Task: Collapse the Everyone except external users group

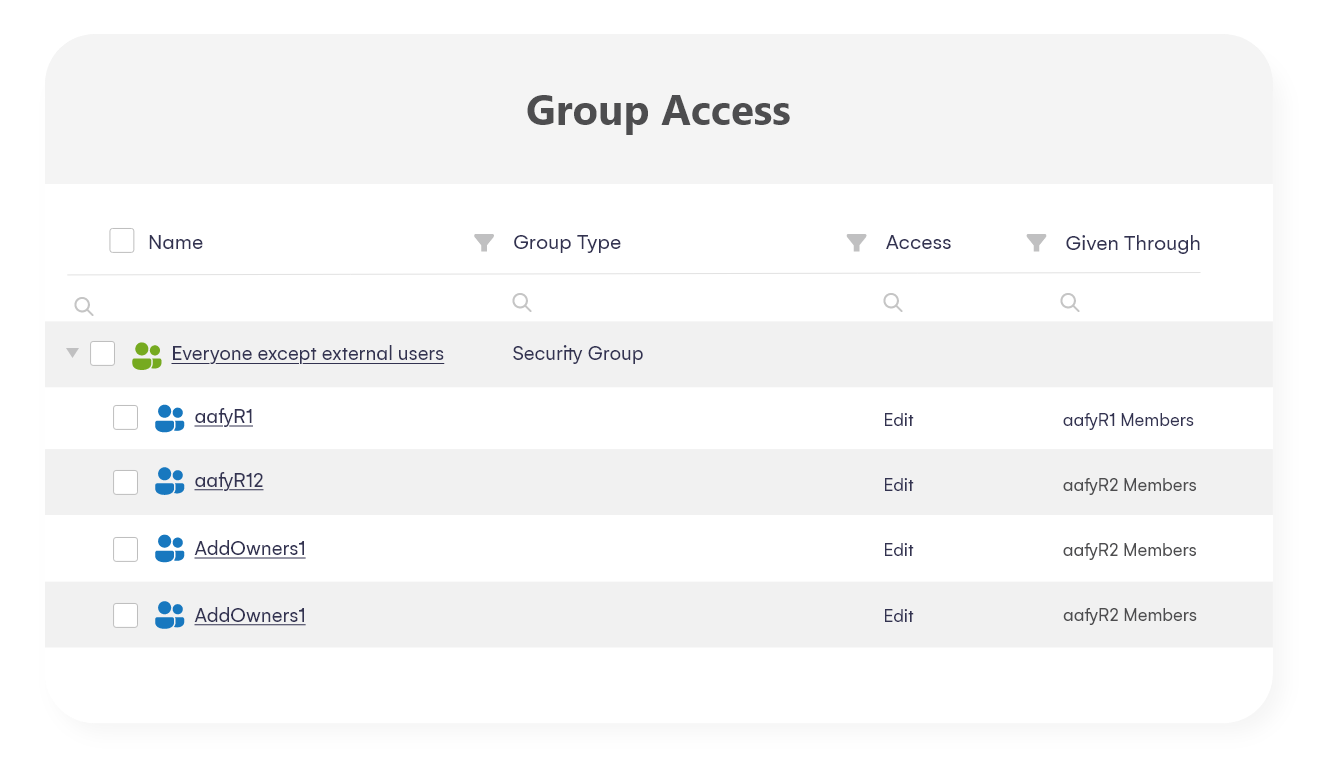Action: pyautogui.click(x=72, y=353)
